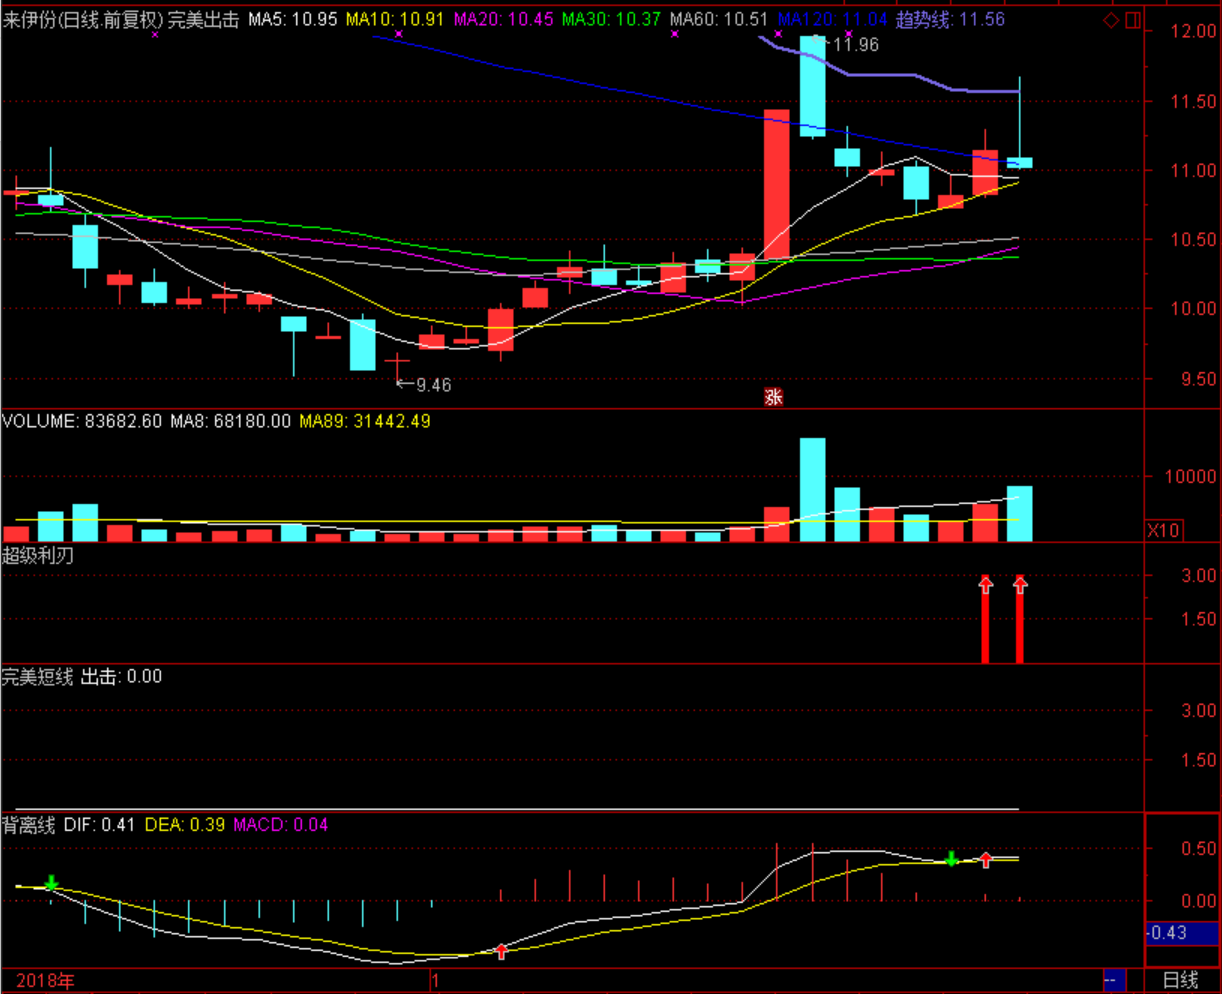Click the 完美短线 出击: 0.00 label

coord(82,677)
